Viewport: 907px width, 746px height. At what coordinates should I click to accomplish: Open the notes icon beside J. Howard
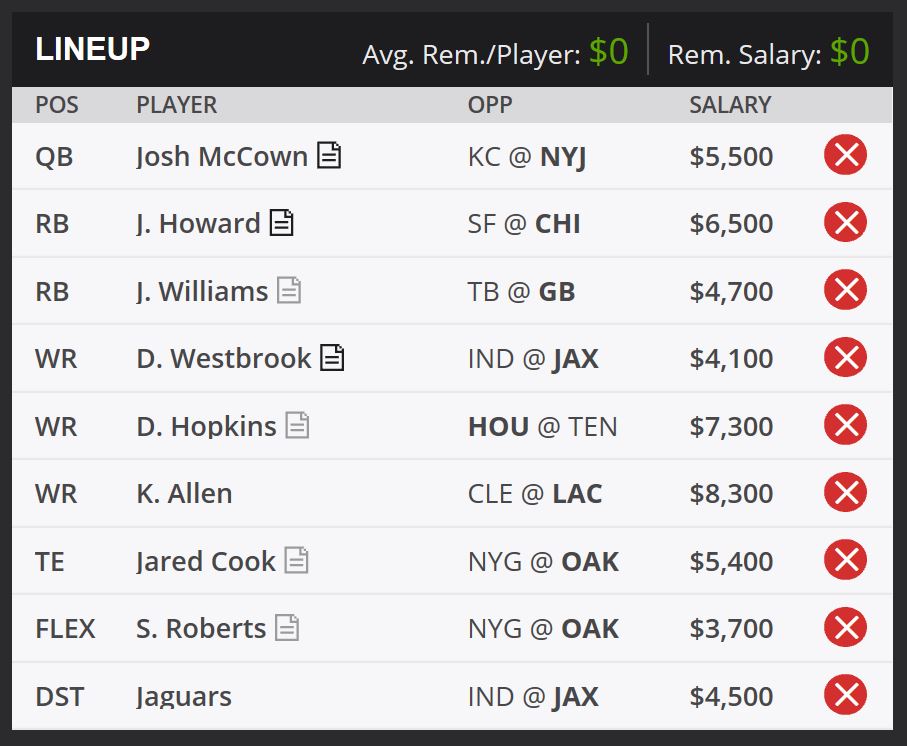[x=282, y=223]
